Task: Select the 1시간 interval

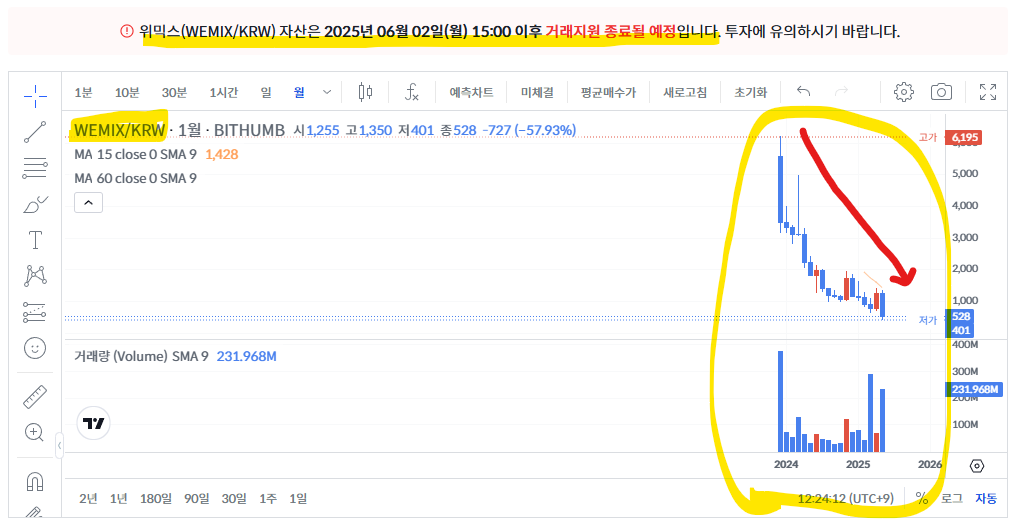Action: pyautogui.click(x=224, y=93)
